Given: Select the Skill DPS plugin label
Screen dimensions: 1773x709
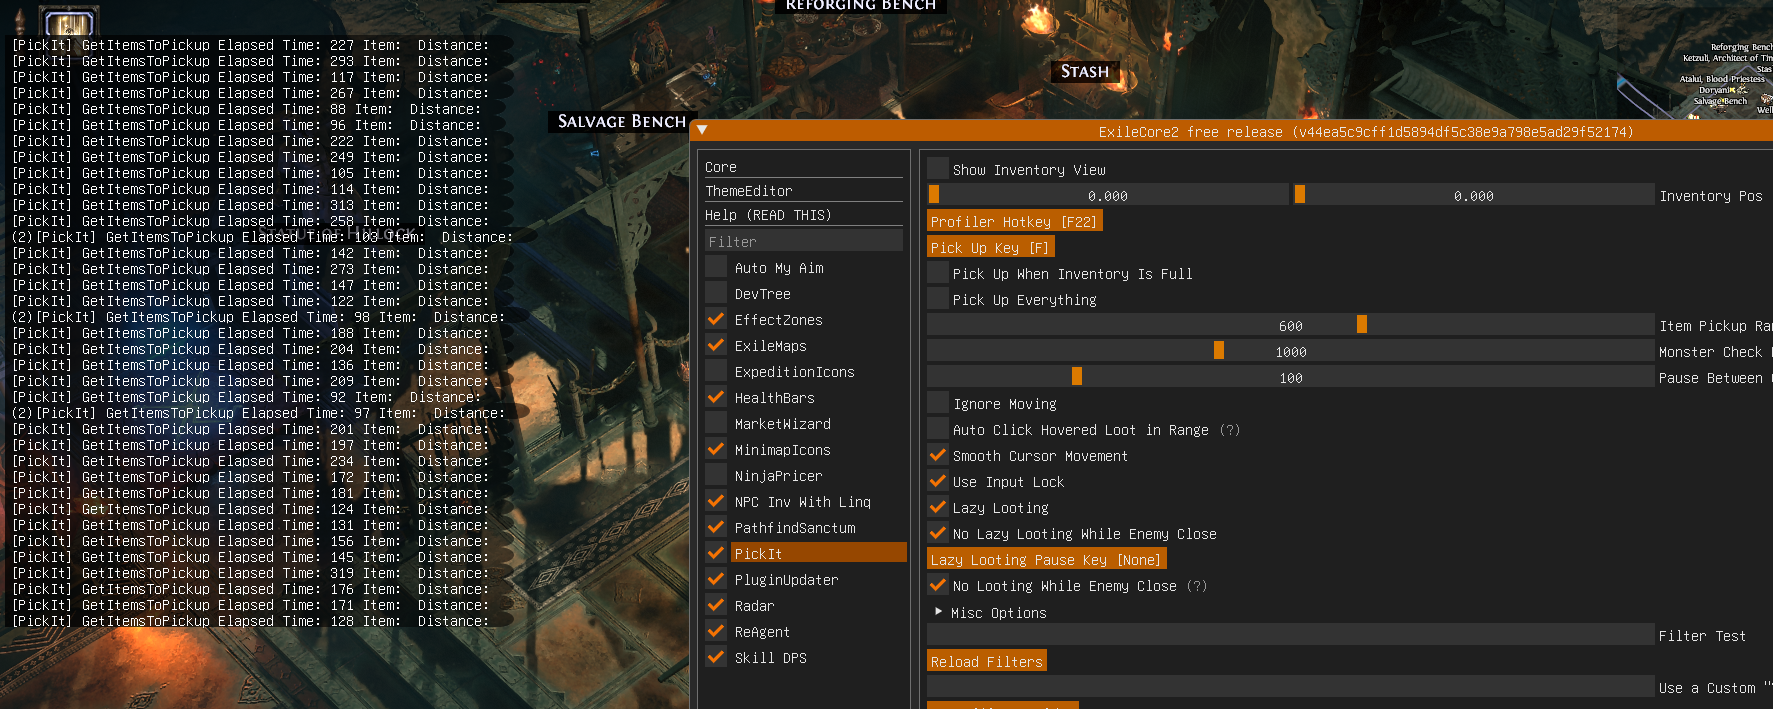Looking at the screenshot, I should coord(770,658).
